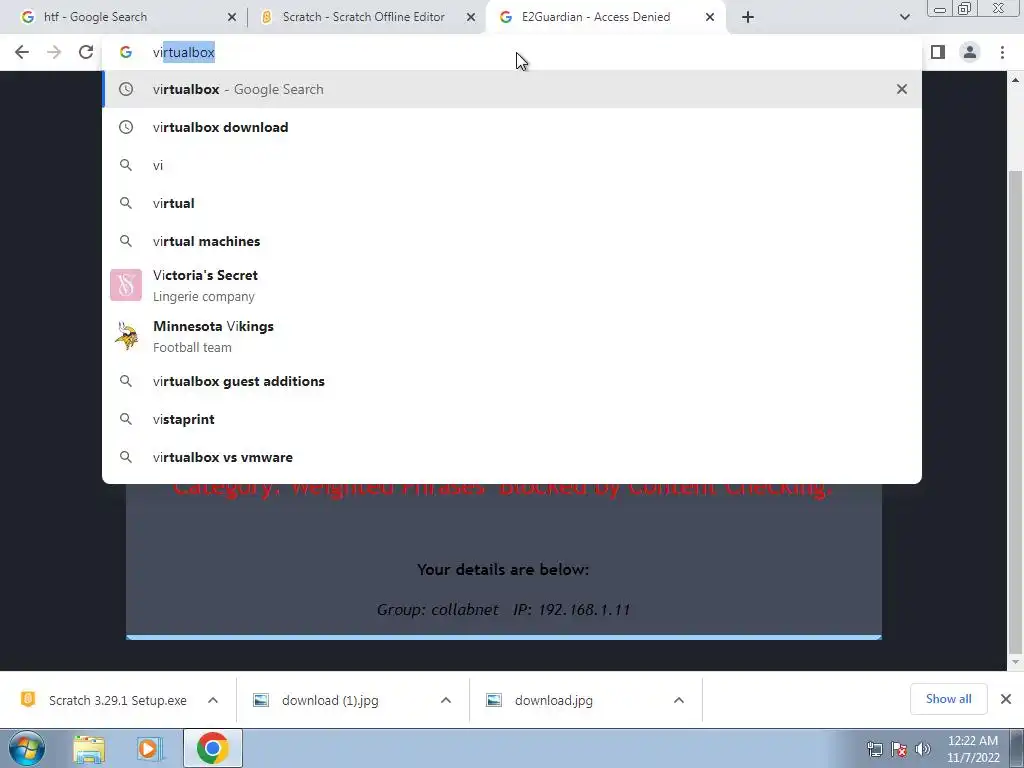Open the Victoria's Secret suggestion
The height and width of the screenshot is (768, 1024).
tap(512, 285)
